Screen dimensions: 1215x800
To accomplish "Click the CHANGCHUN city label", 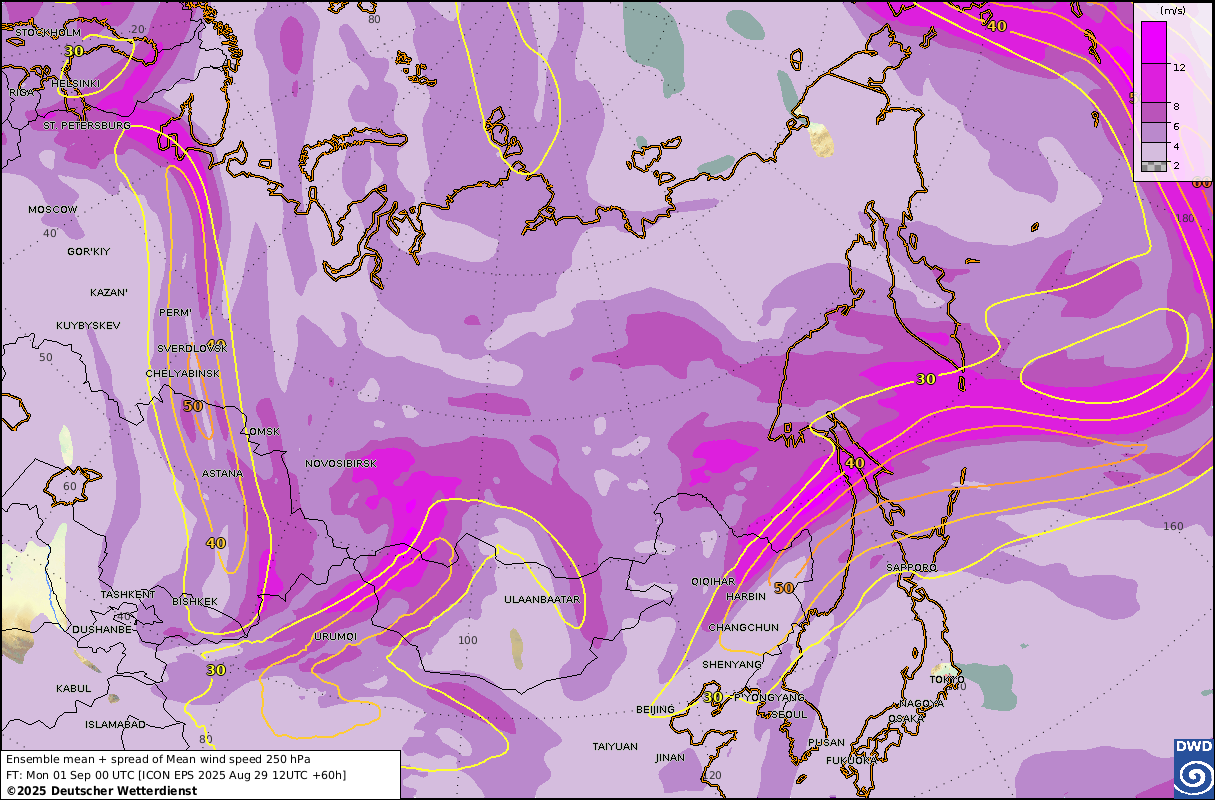I will [x=743, y=627].
